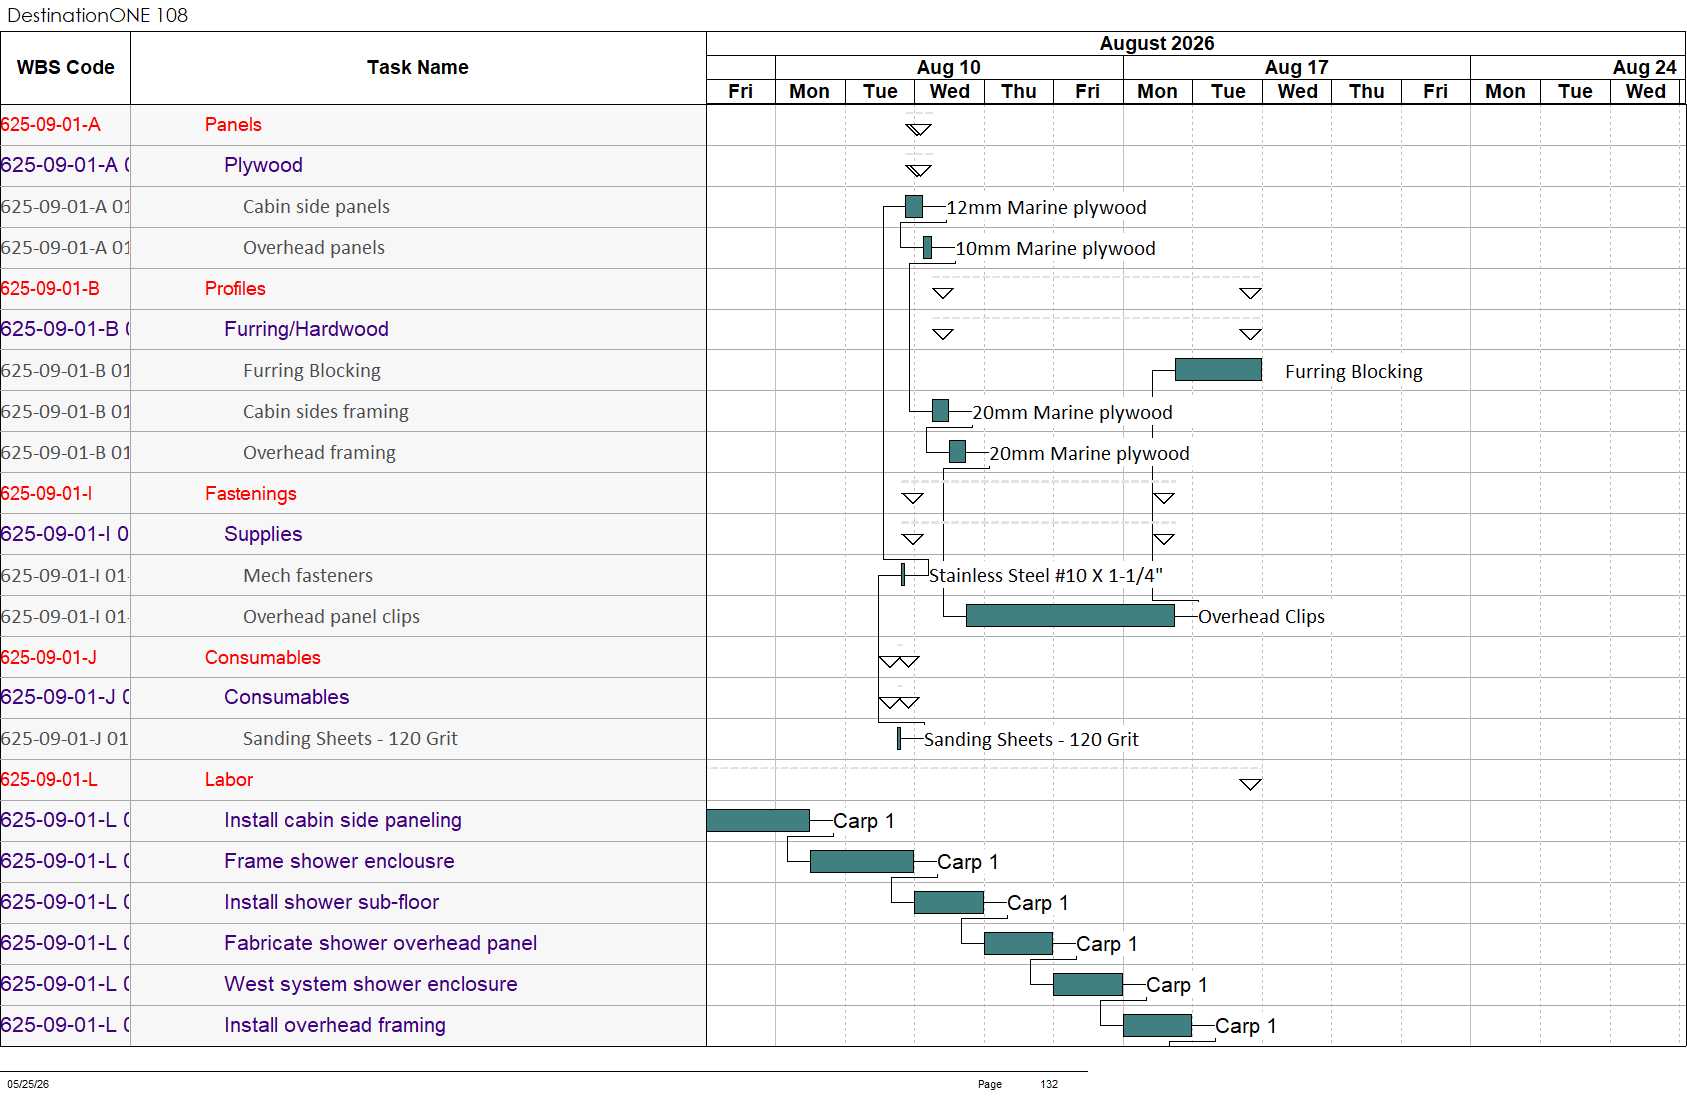Click the West system shower enclosure bar
The image size is (1687, 1097).
[x=1088, y=985]
